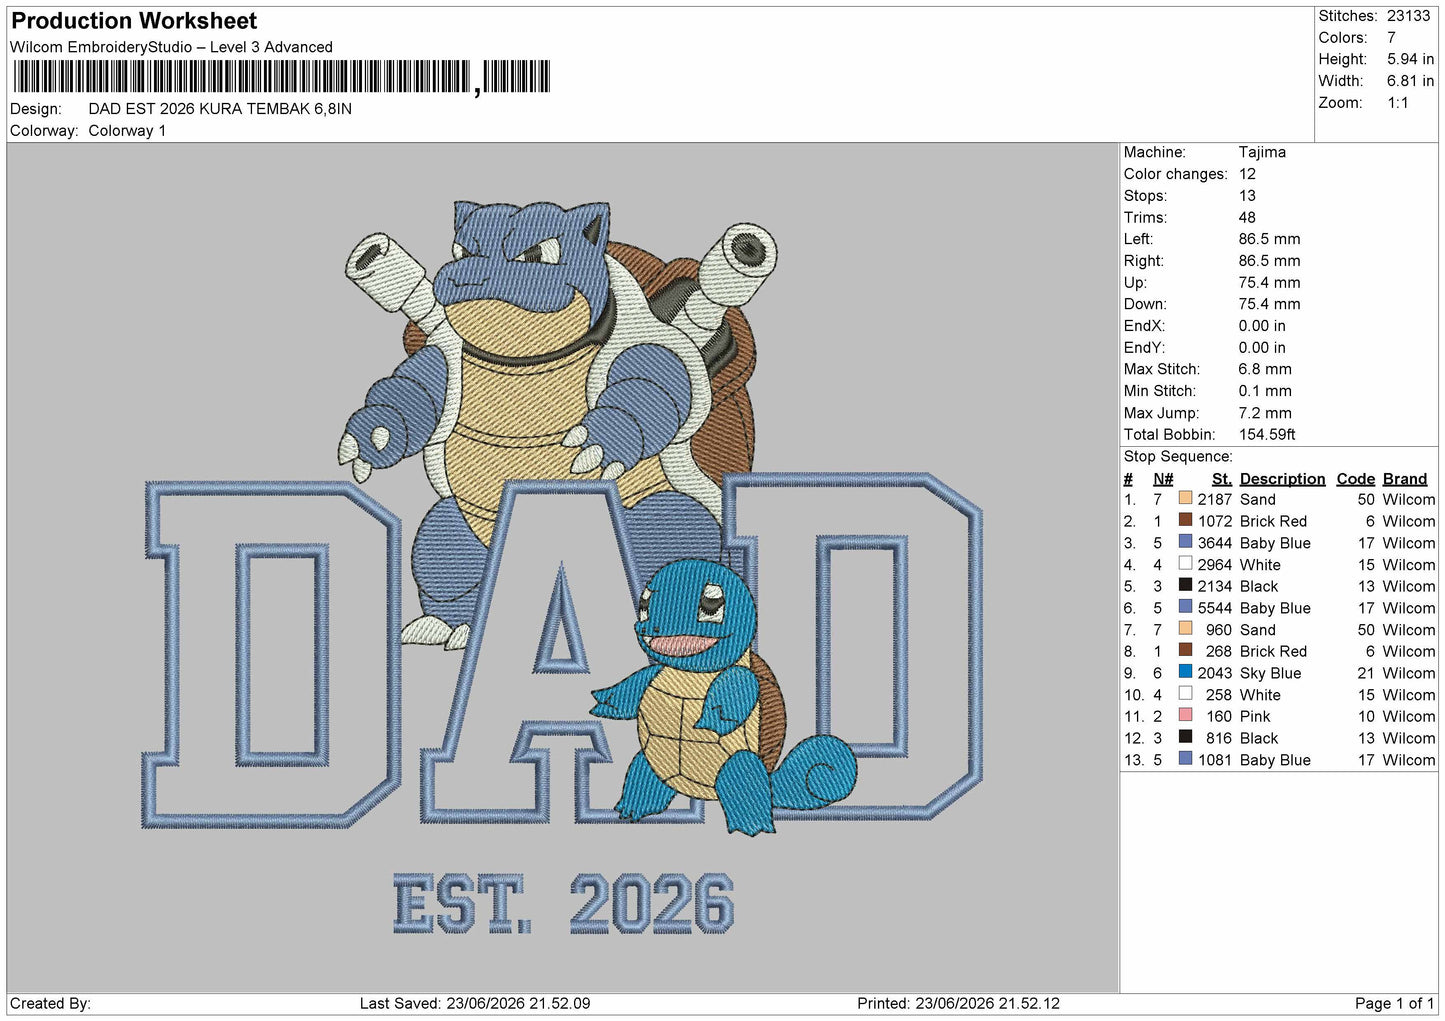Click the 'Sky Blue' description text
Viewport: 1445px width, 1021px height.
(x=1270, y=673)
